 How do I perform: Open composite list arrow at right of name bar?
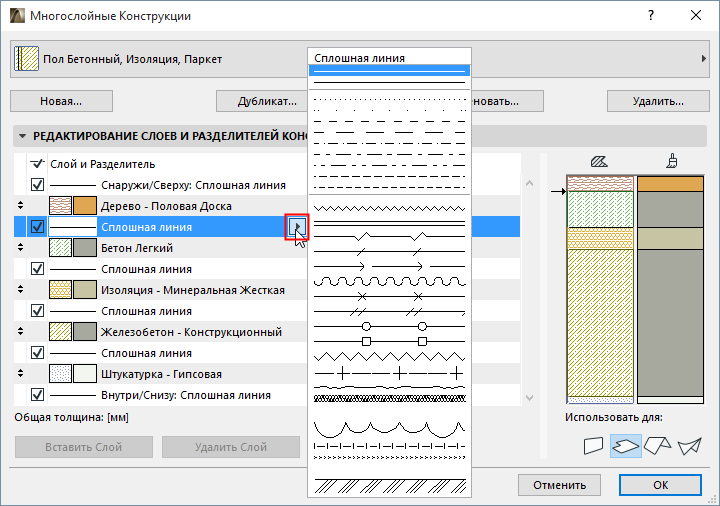703,59
